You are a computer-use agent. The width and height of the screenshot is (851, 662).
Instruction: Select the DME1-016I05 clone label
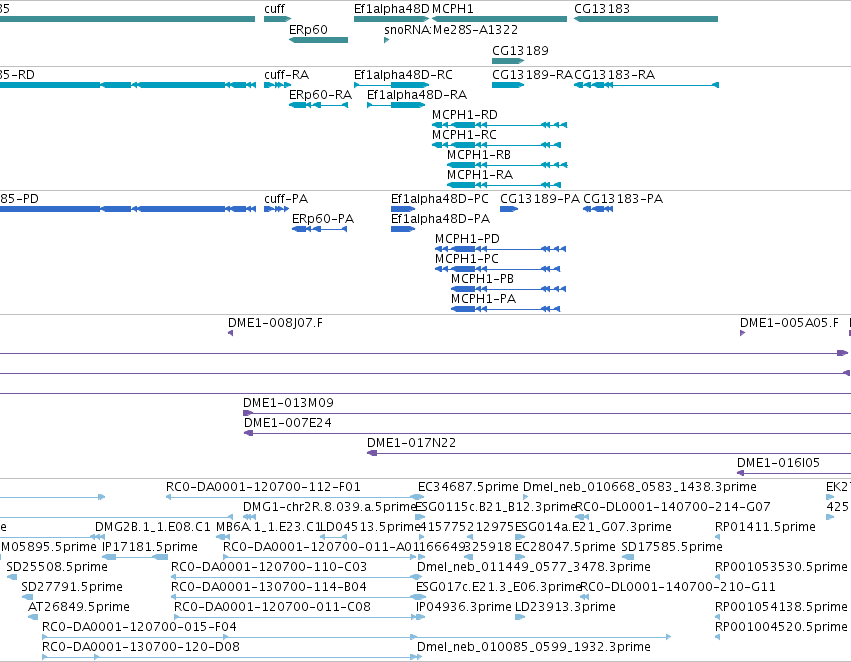[778, 463]
